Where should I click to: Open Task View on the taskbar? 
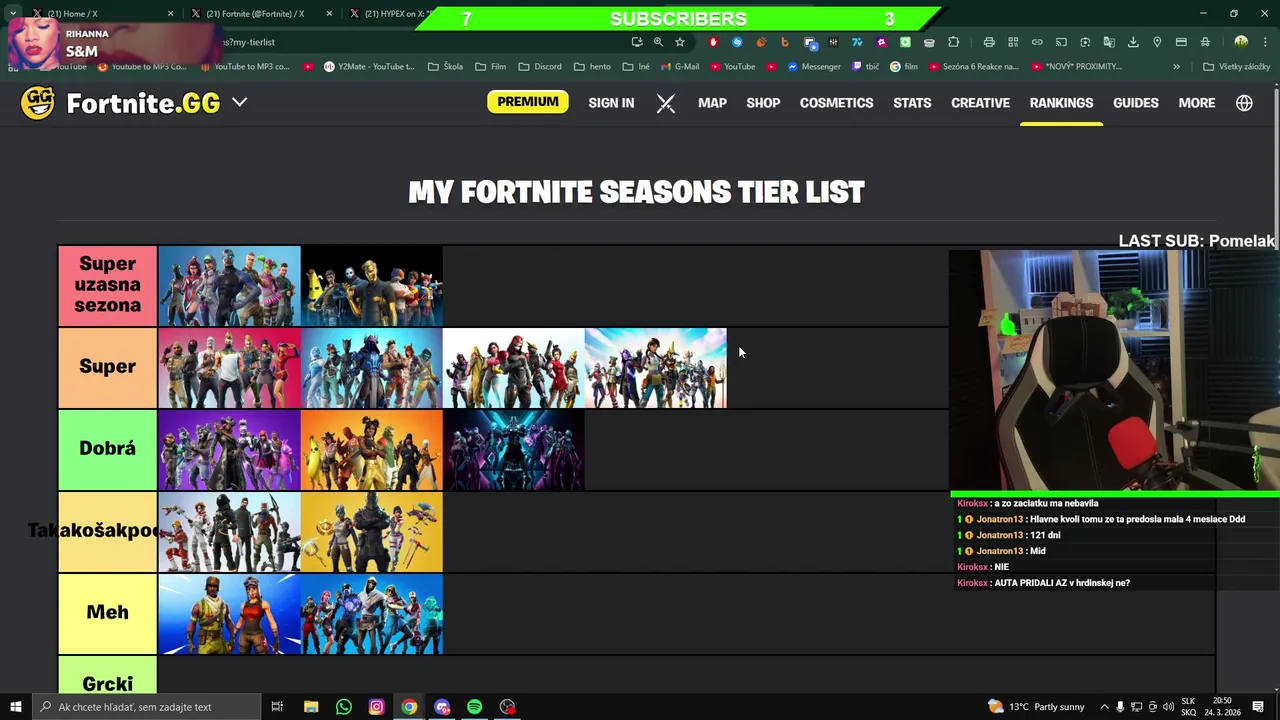coord(277,707)
